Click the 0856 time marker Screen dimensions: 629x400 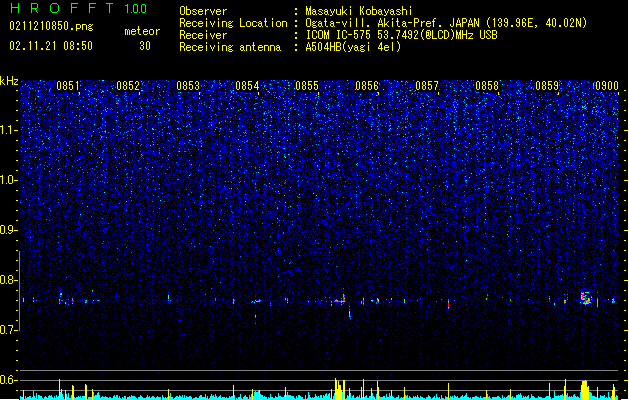(x=367, y=85)
